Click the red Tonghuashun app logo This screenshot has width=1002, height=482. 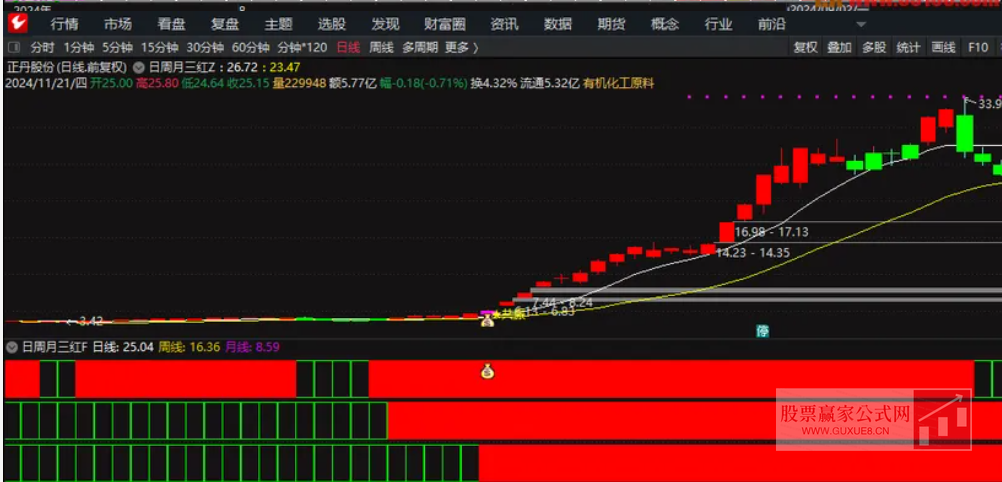[x=17, y=24]
